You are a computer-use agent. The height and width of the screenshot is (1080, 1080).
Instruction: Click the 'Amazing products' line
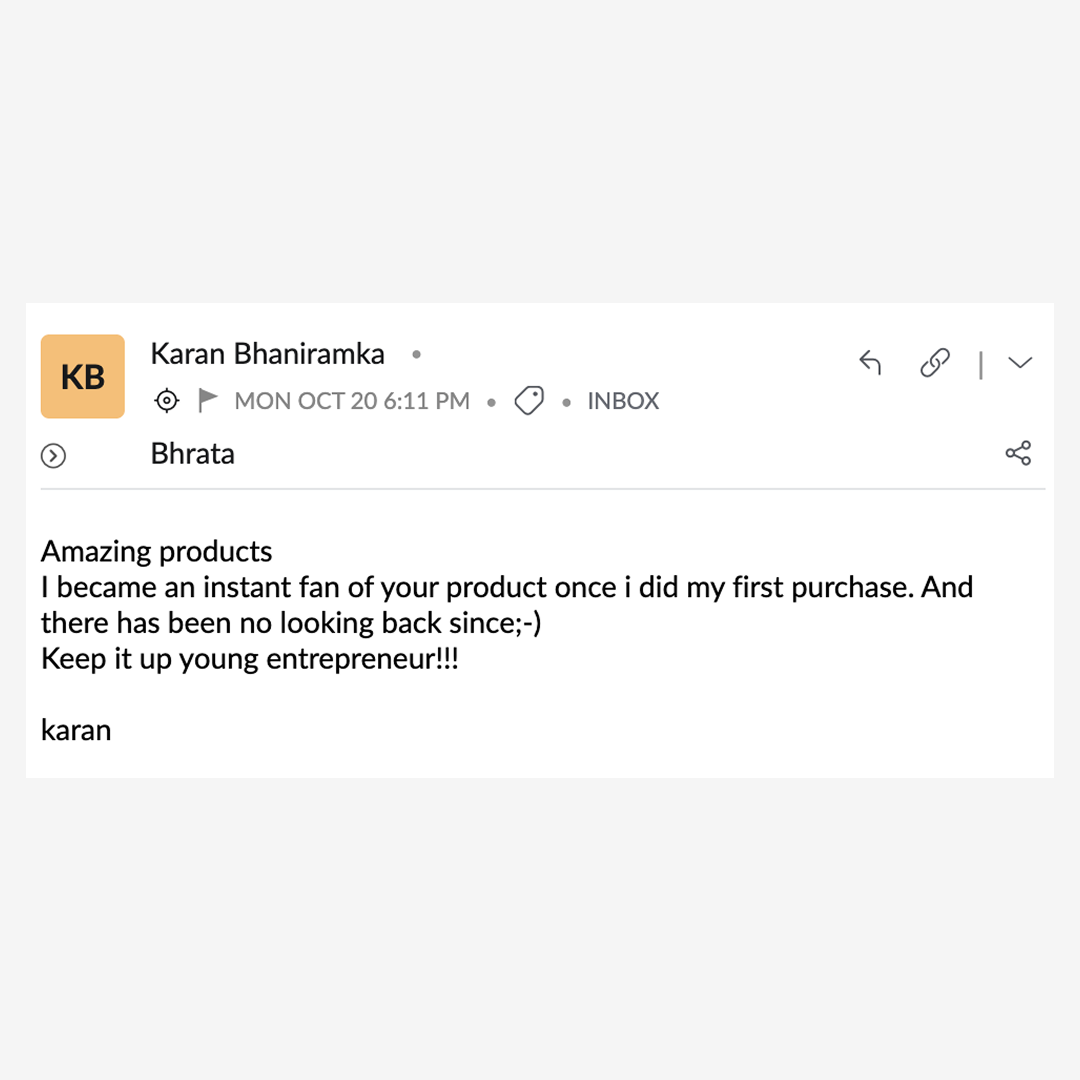coord(157,551)
